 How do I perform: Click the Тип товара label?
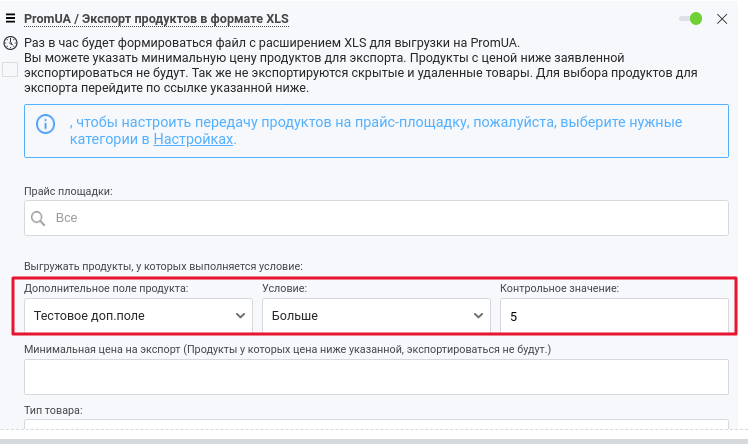[x=53, y=410]
